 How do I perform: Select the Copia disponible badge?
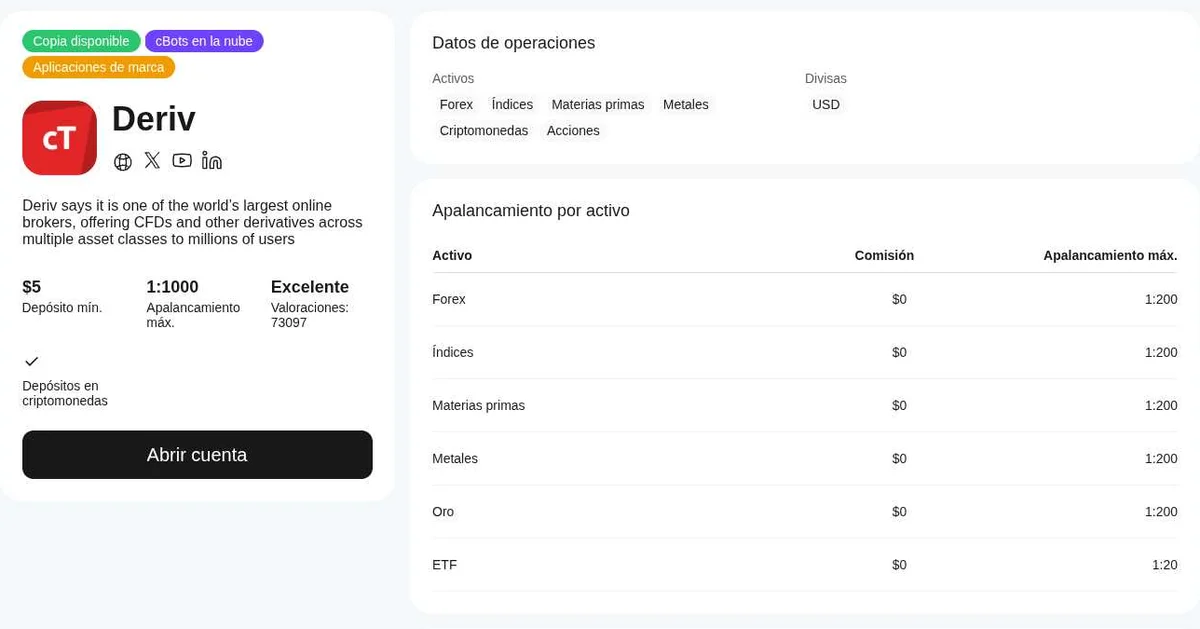click(x=81, y=41)
